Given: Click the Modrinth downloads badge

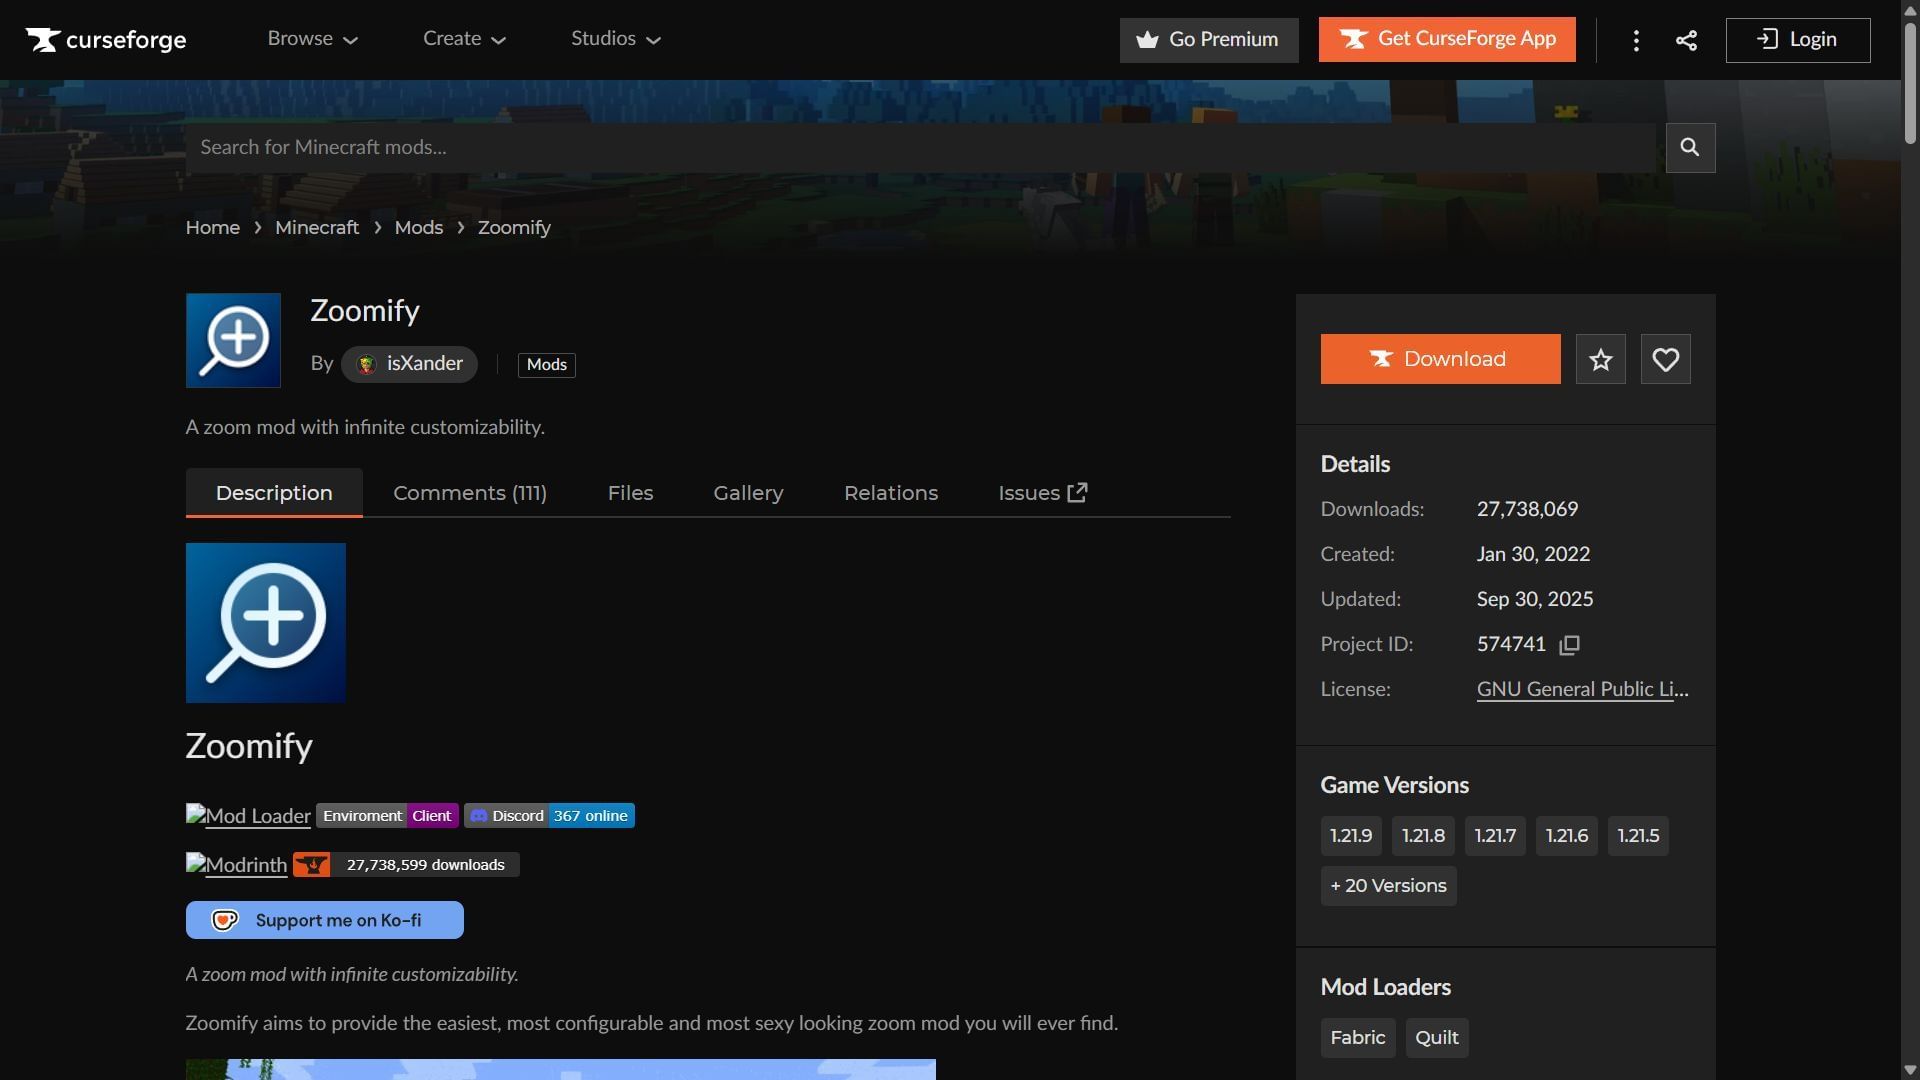Looking at the screenshot, I should 404,864.
